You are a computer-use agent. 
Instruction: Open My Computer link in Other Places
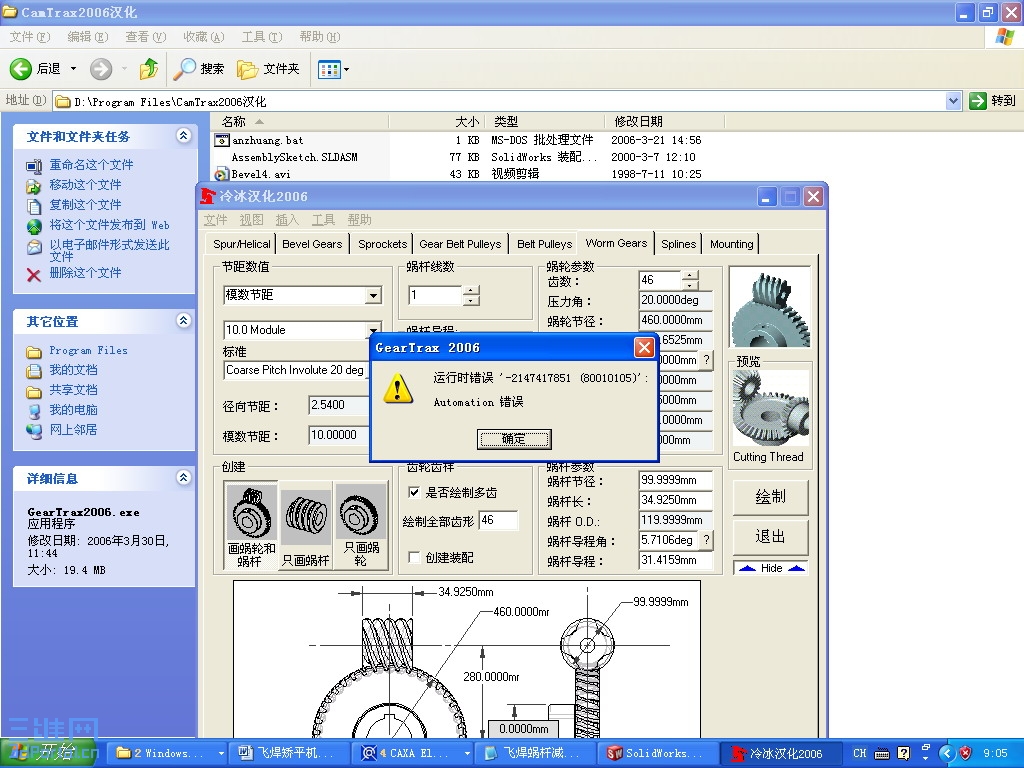[x=73, y=410]
